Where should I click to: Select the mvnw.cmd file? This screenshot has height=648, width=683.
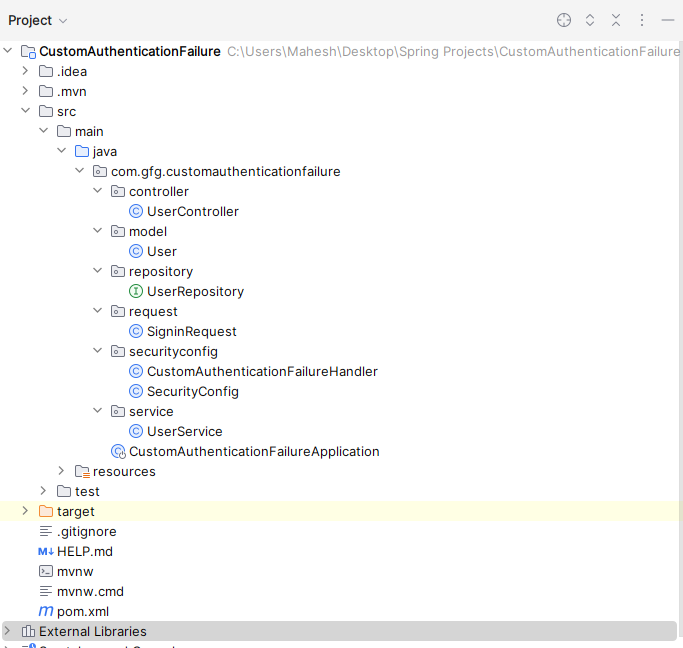click(x=90, y=591)
